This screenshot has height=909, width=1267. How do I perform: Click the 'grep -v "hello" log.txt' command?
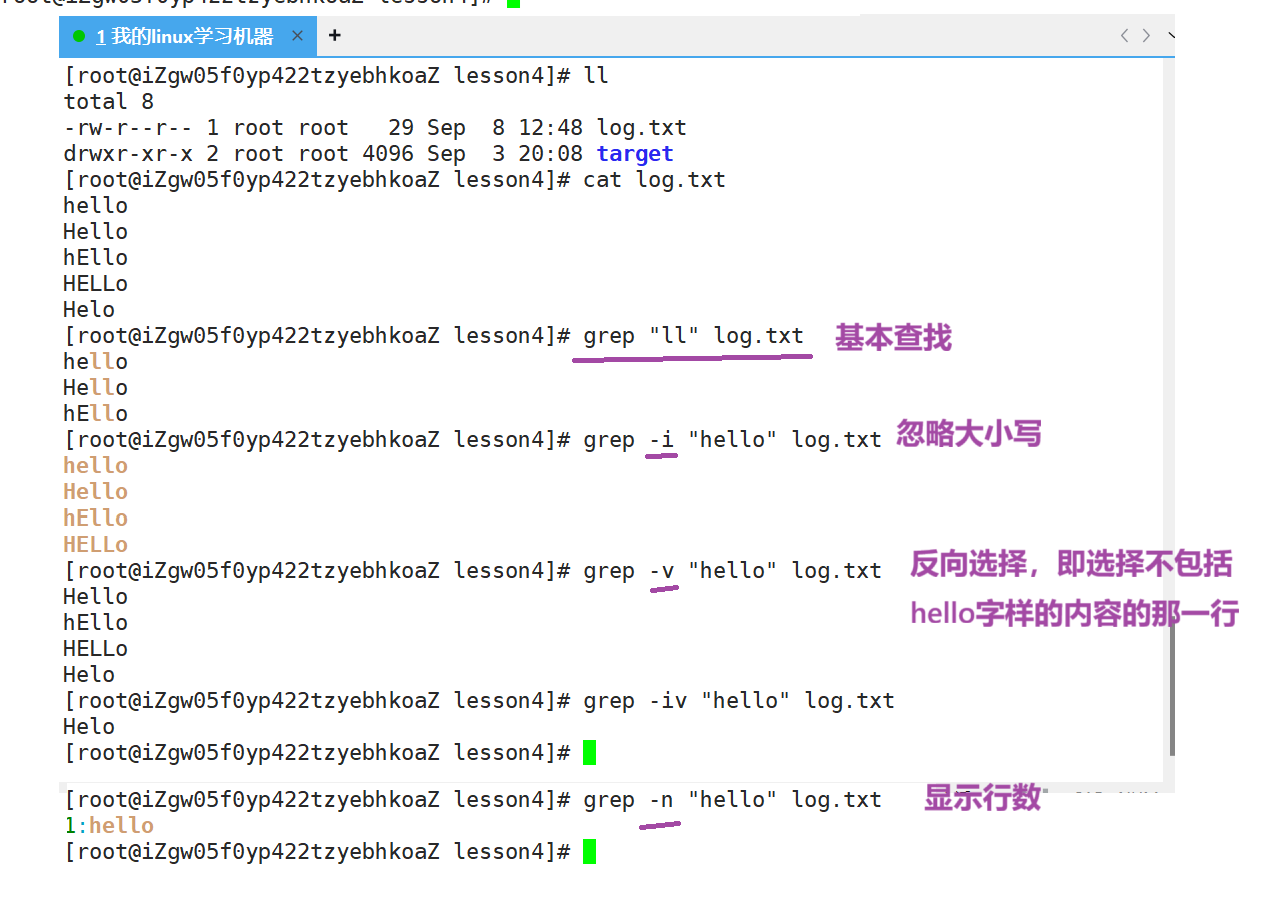tap(733, 571)
